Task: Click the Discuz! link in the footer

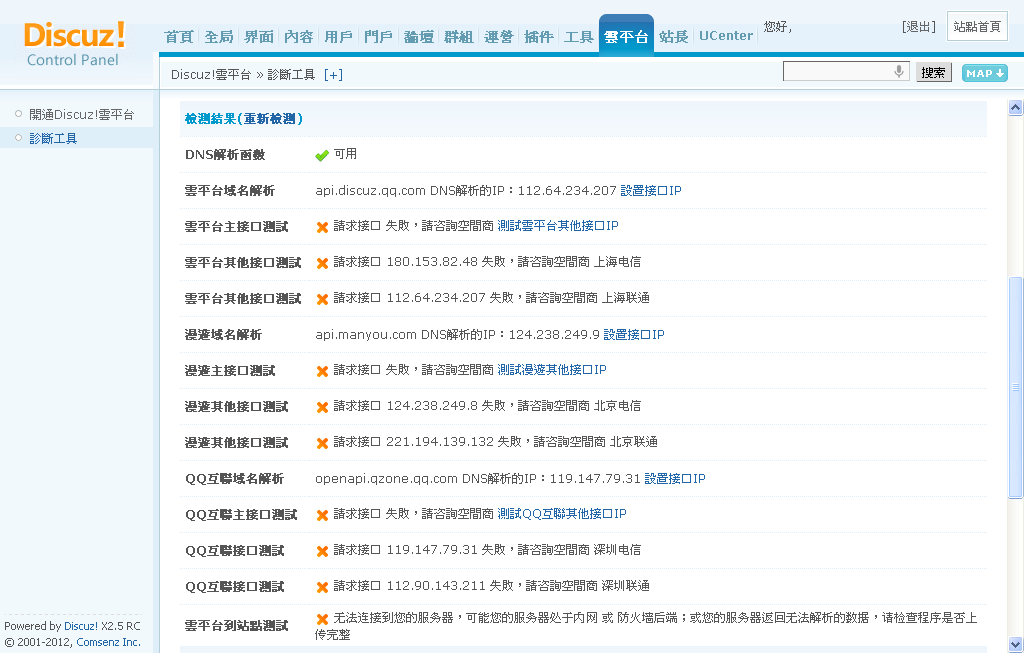Action: [x=81, y=626]
